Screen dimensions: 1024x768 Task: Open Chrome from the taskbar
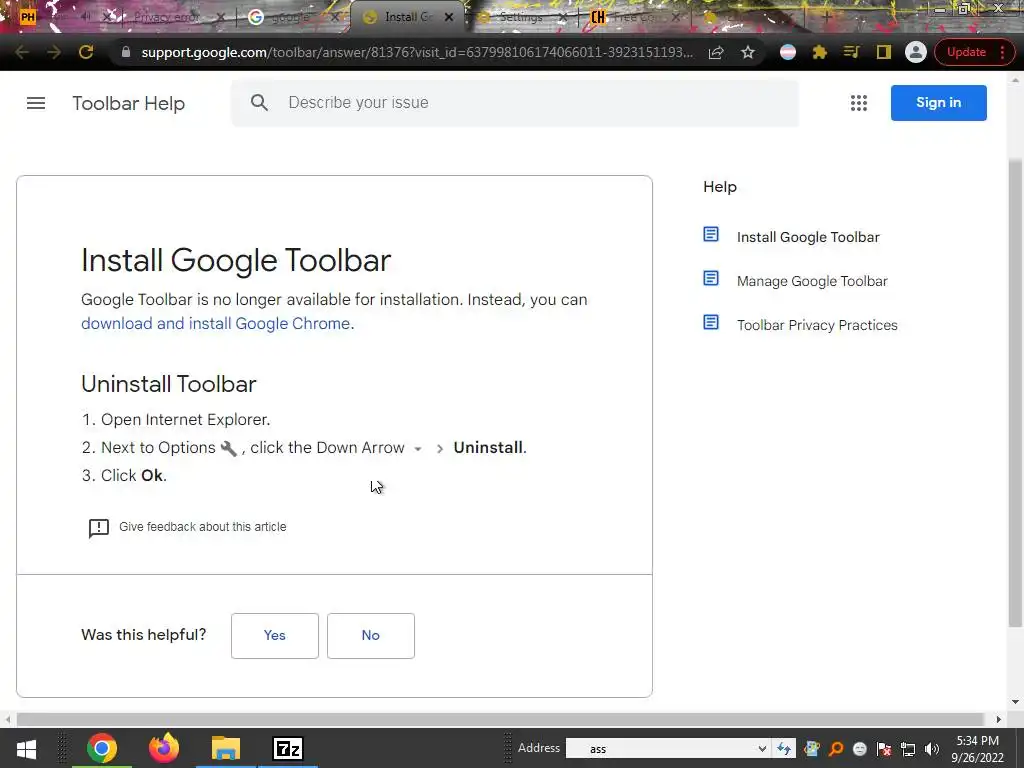pos(102,748)
